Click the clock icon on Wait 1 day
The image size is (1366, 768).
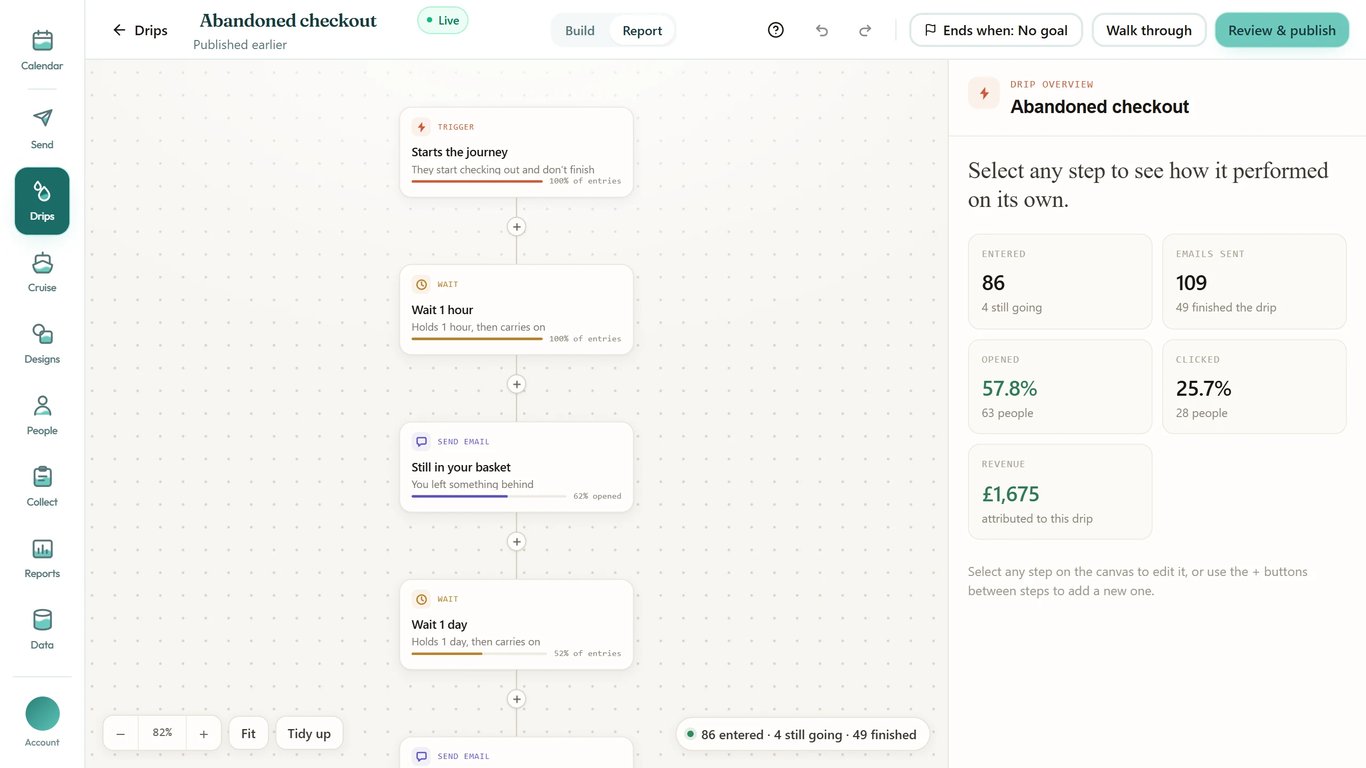coord(421,599)
